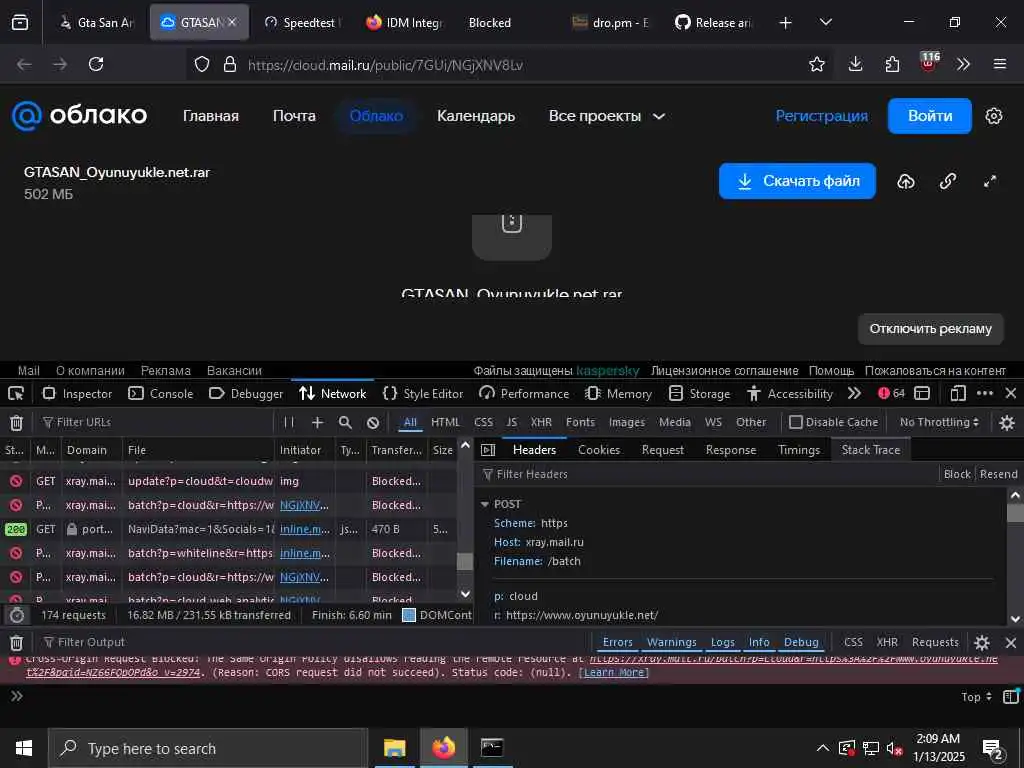Open the extensions puzzle-piece icon
The height and width of the screenshot is (768, 1024).
(x=892, y=64)
